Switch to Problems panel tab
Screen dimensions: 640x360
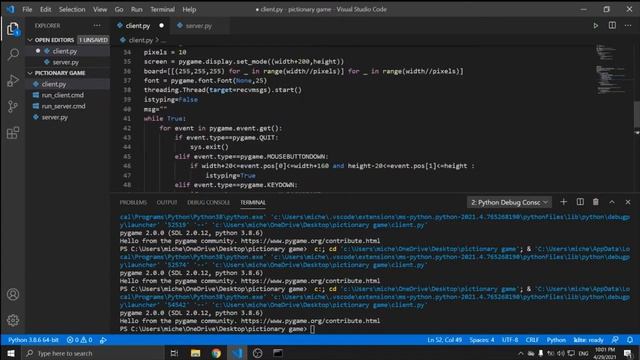(x=133, y=202)
